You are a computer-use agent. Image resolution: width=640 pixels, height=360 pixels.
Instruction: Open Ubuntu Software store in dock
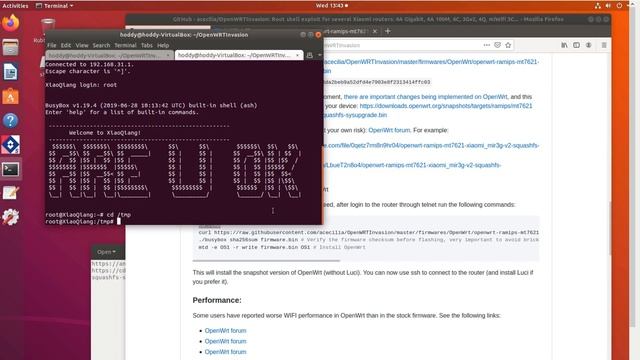click(11, 97)
